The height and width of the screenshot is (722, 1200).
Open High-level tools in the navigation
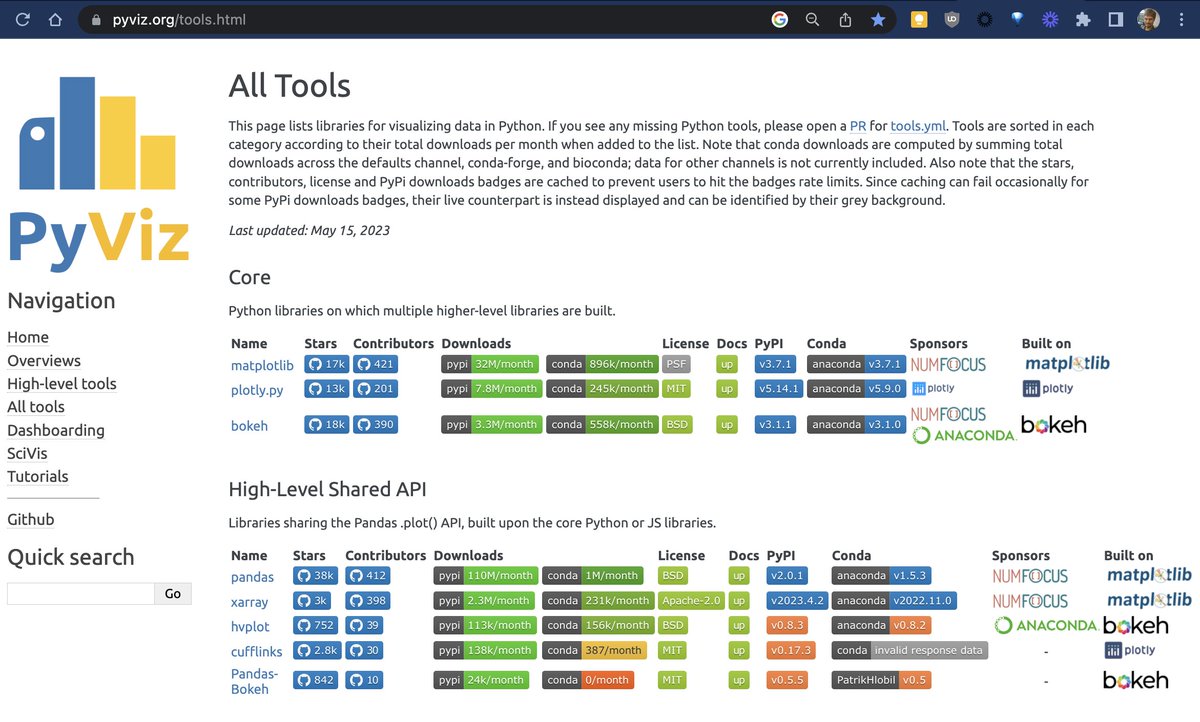tap(62, 384)
